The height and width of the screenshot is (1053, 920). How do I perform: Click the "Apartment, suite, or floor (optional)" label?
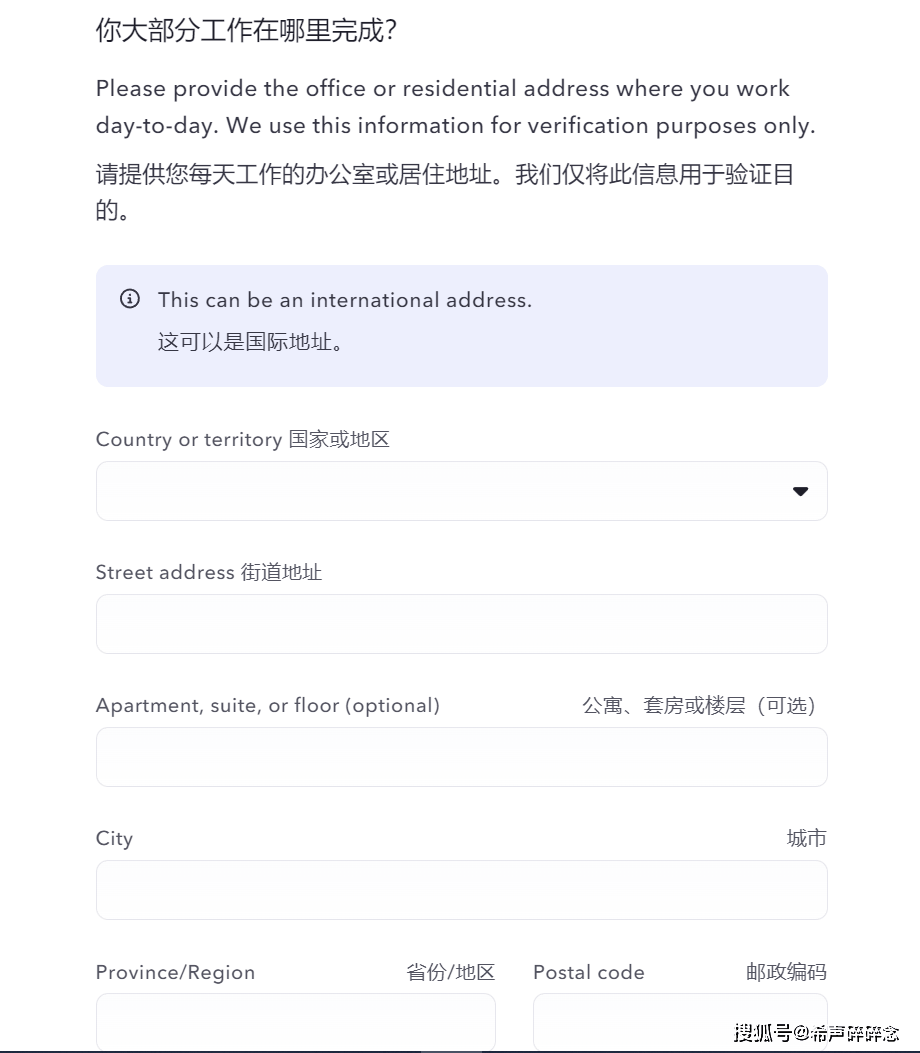267,705
